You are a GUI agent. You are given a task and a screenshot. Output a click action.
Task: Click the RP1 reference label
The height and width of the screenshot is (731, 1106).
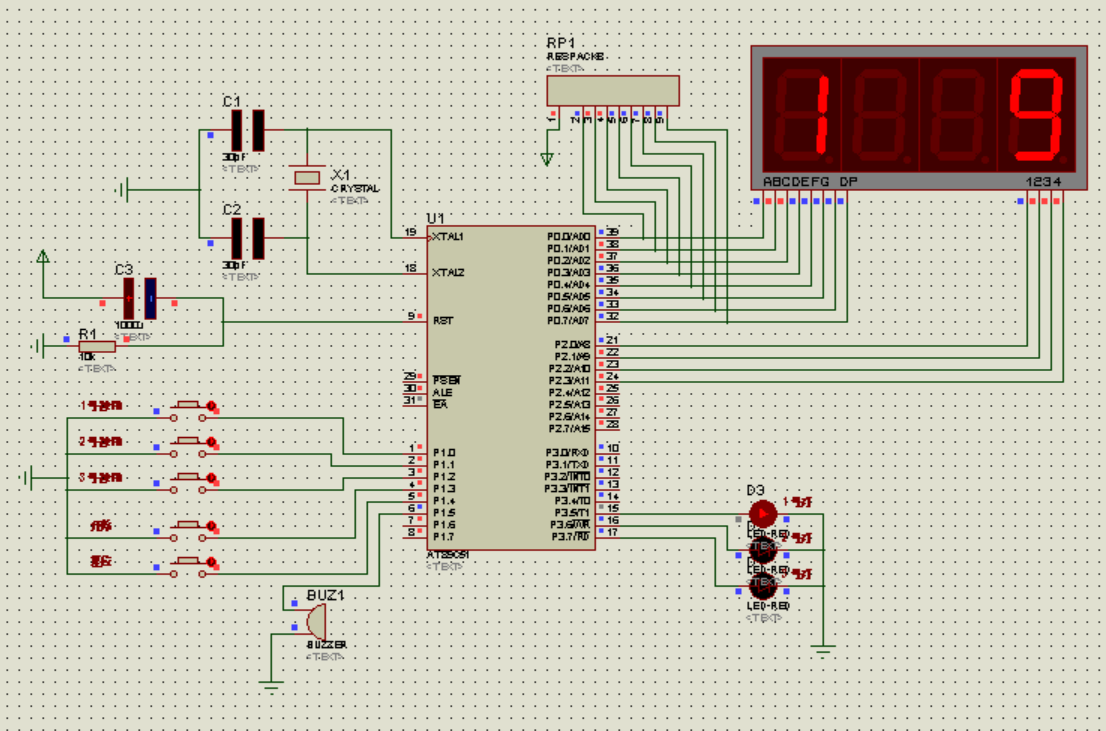coord(561,44)
